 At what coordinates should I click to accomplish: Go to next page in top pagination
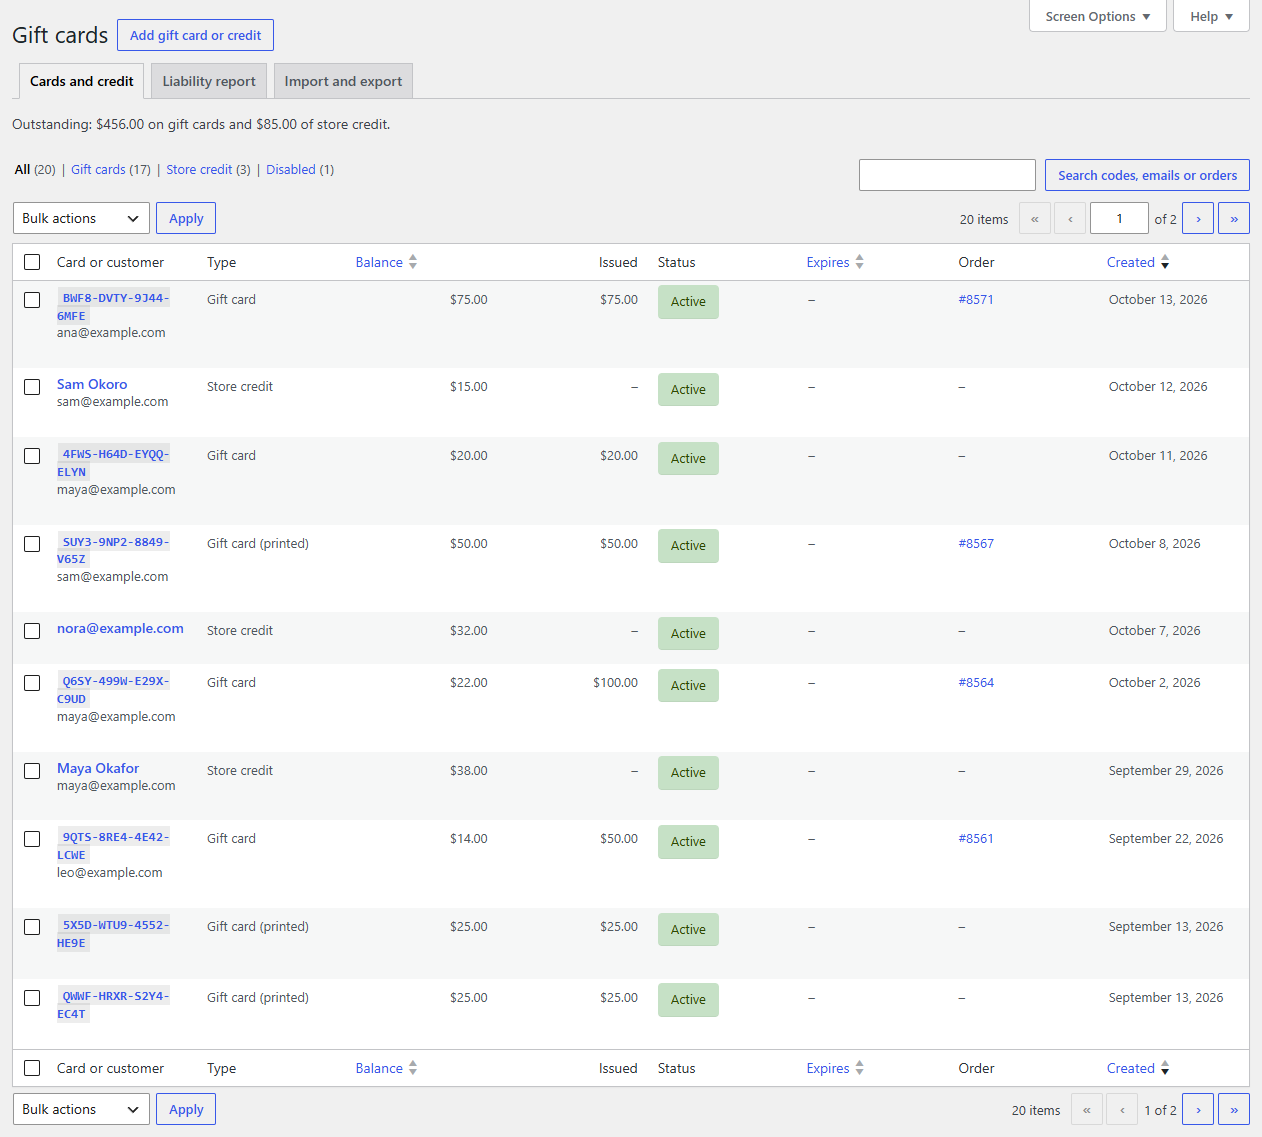(1197, 218)
